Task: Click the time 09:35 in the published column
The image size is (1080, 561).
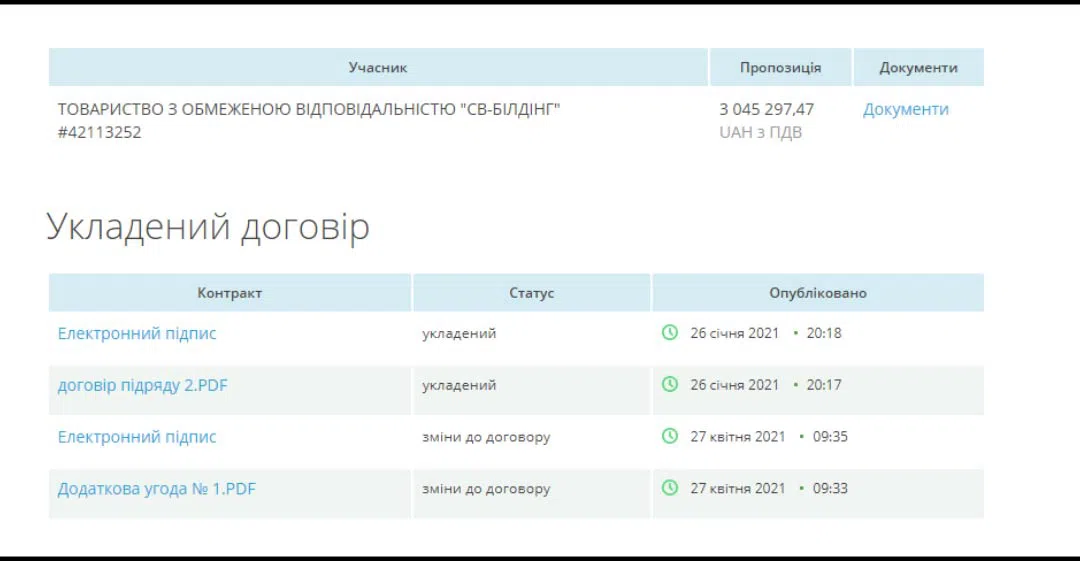Action: pyautogui.click(x=830, y=436)
